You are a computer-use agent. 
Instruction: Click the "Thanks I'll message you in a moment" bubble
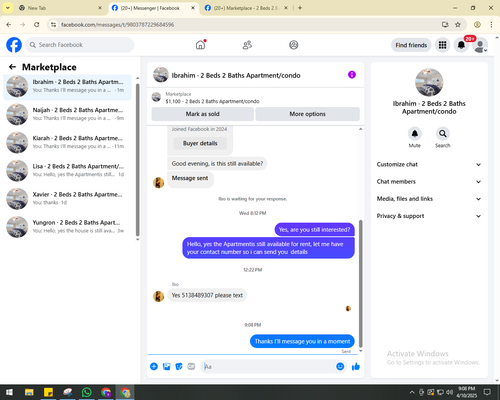(x=302, y=341)
